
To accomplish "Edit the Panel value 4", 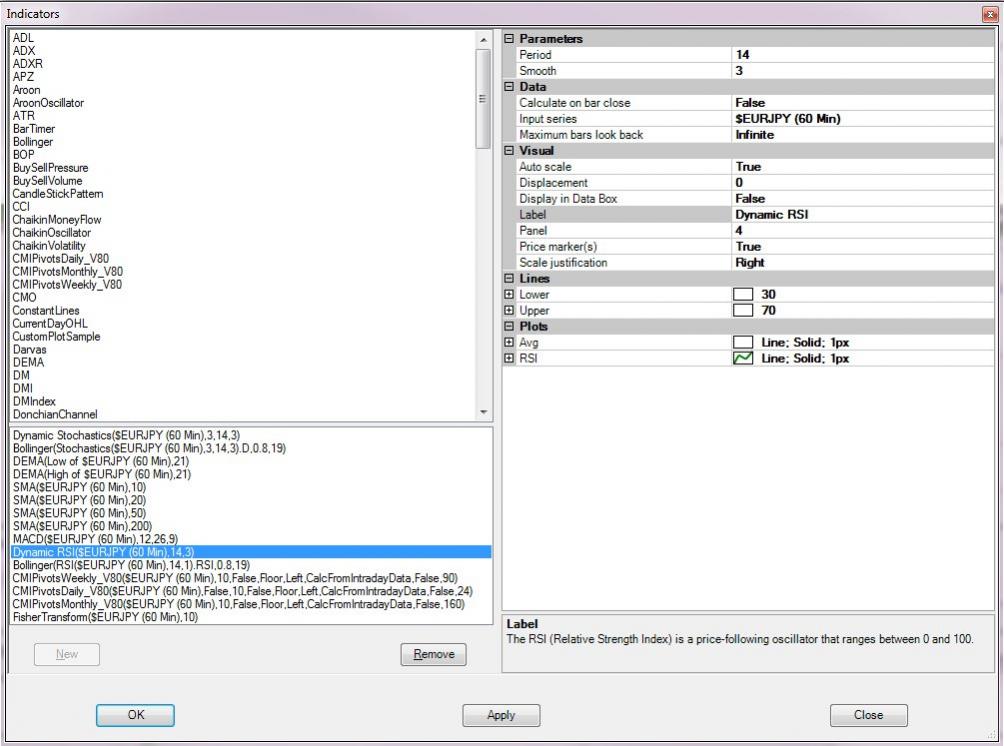I will 862,231.
